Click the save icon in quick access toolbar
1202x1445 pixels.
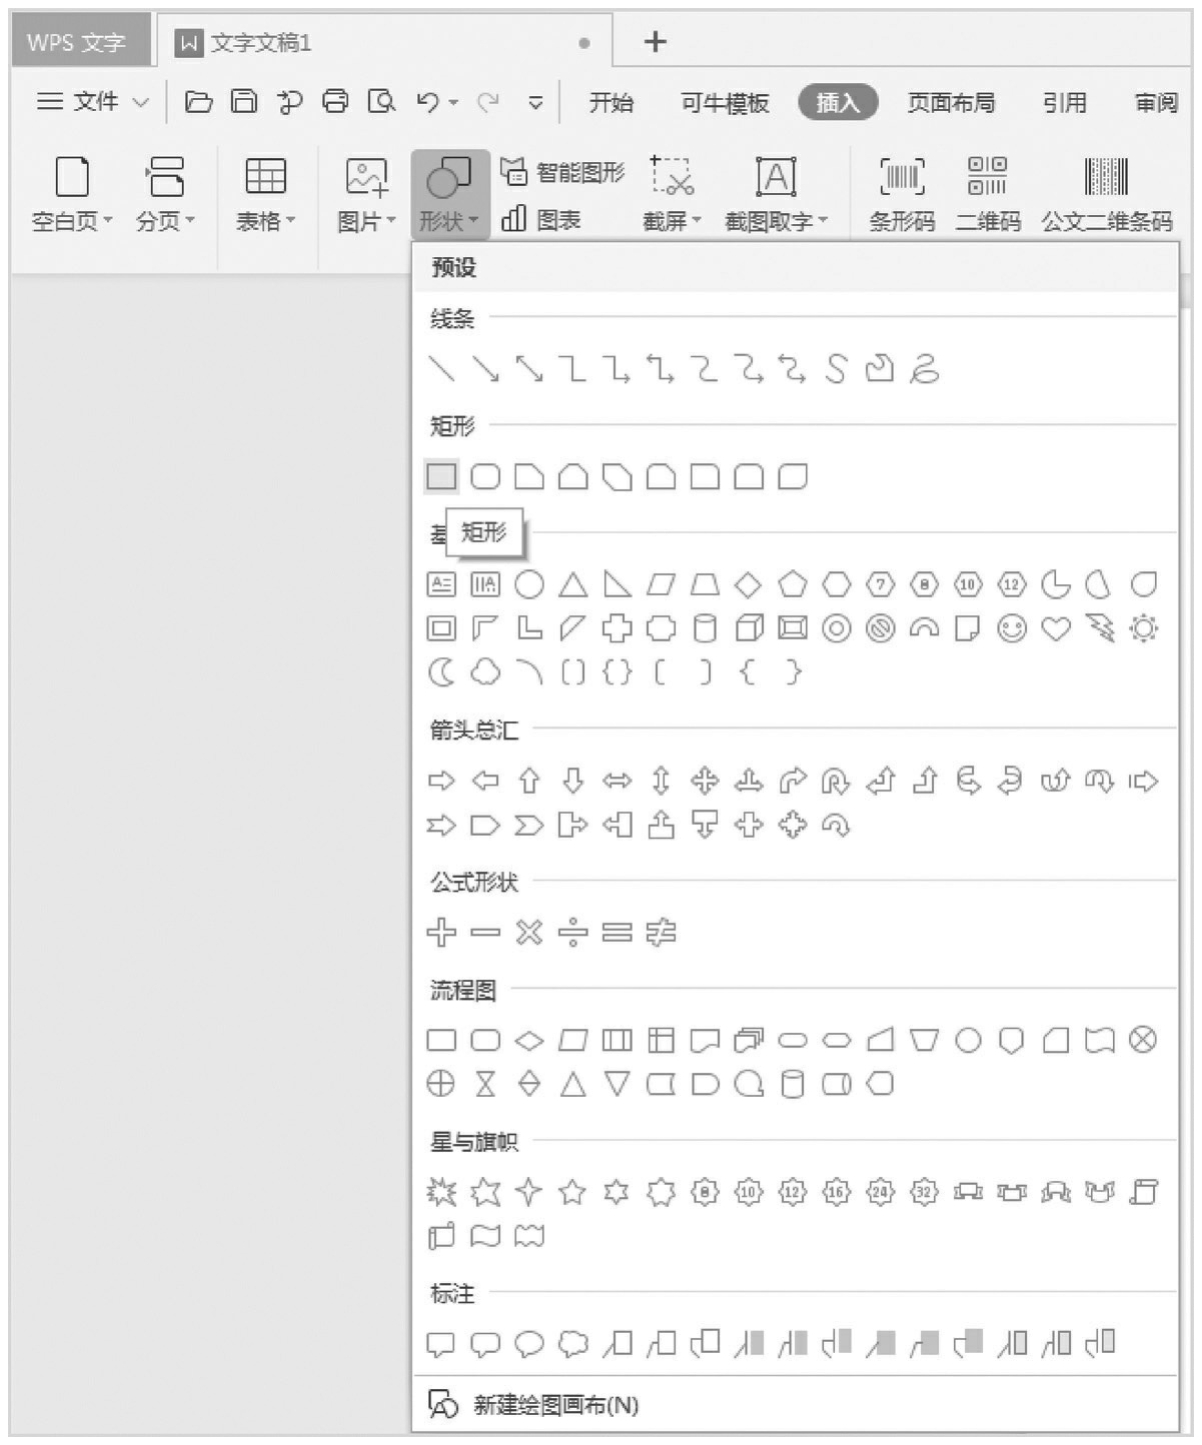[244, 101]
